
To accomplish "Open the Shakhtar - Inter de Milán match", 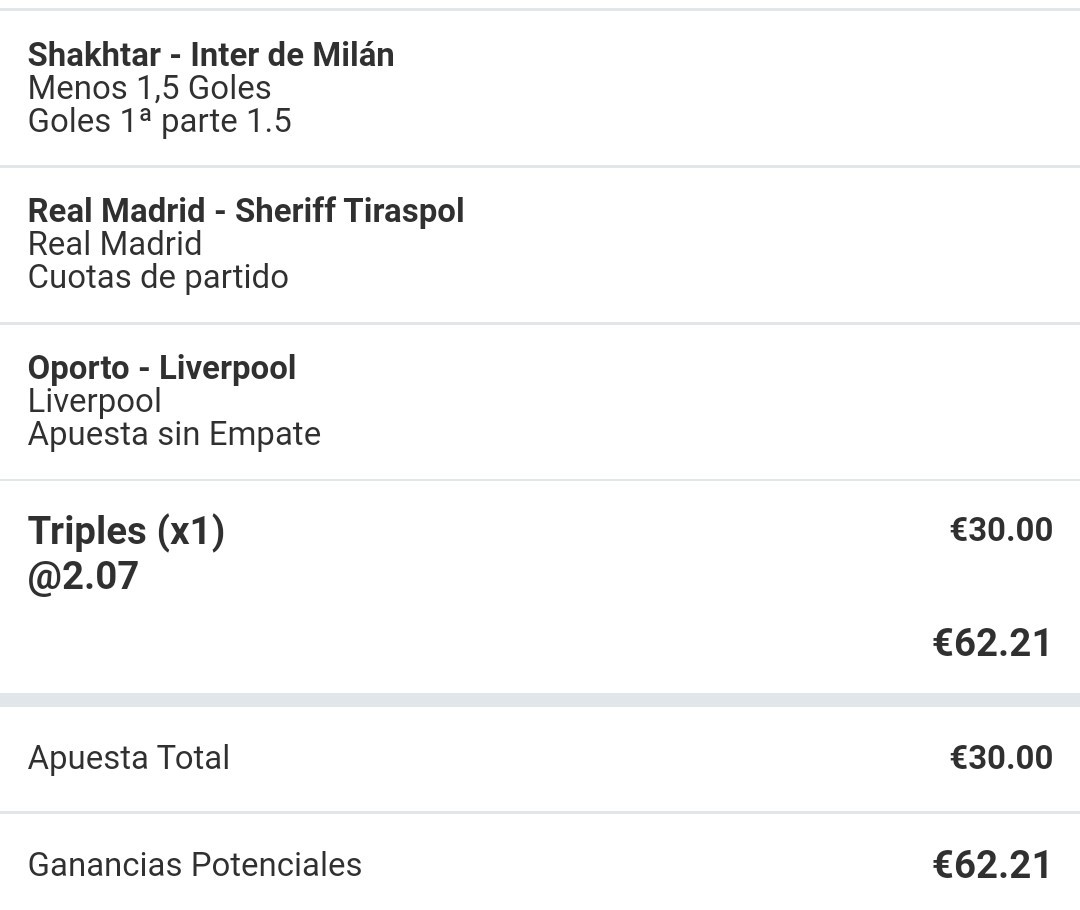I will (x=211, y=55).
